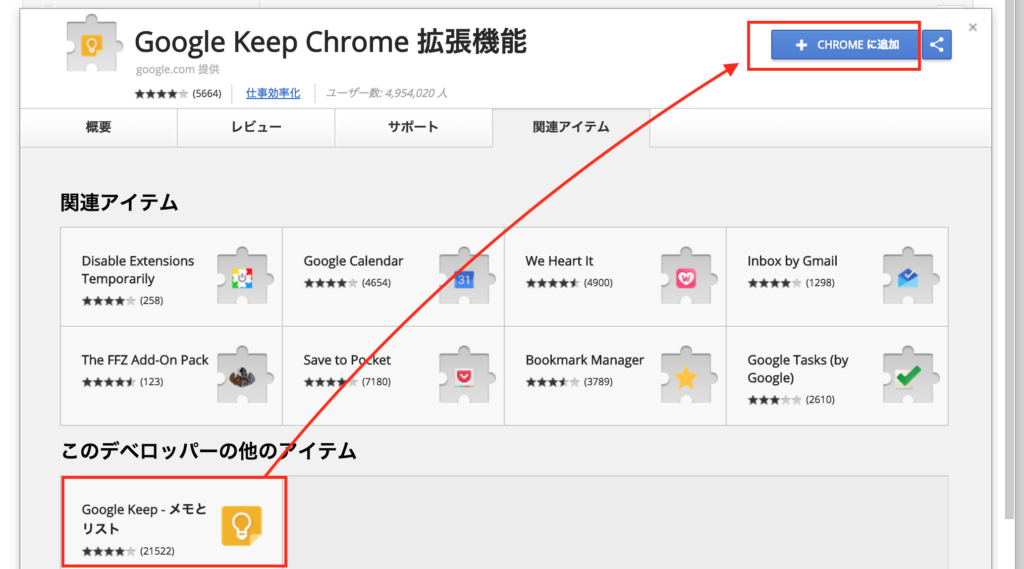Image resolution: width=1024 pixels, height=569 pixels.
Task: Click the FFZ Add-On Pack rating (123)
Action: [x=122, y=382]
